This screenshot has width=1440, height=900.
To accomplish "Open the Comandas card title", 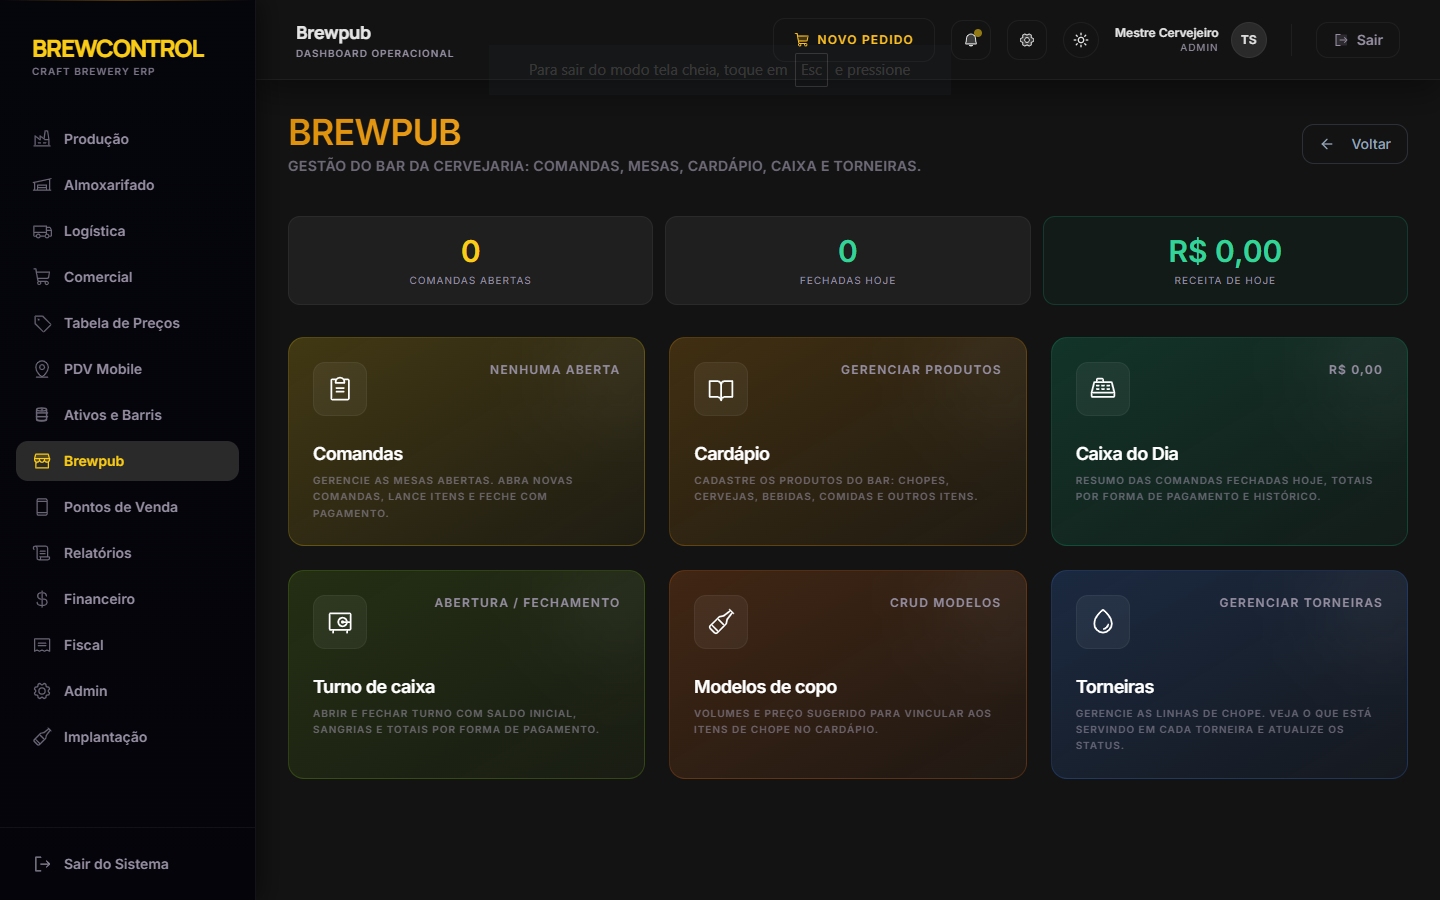I will (x=358, y=454).
